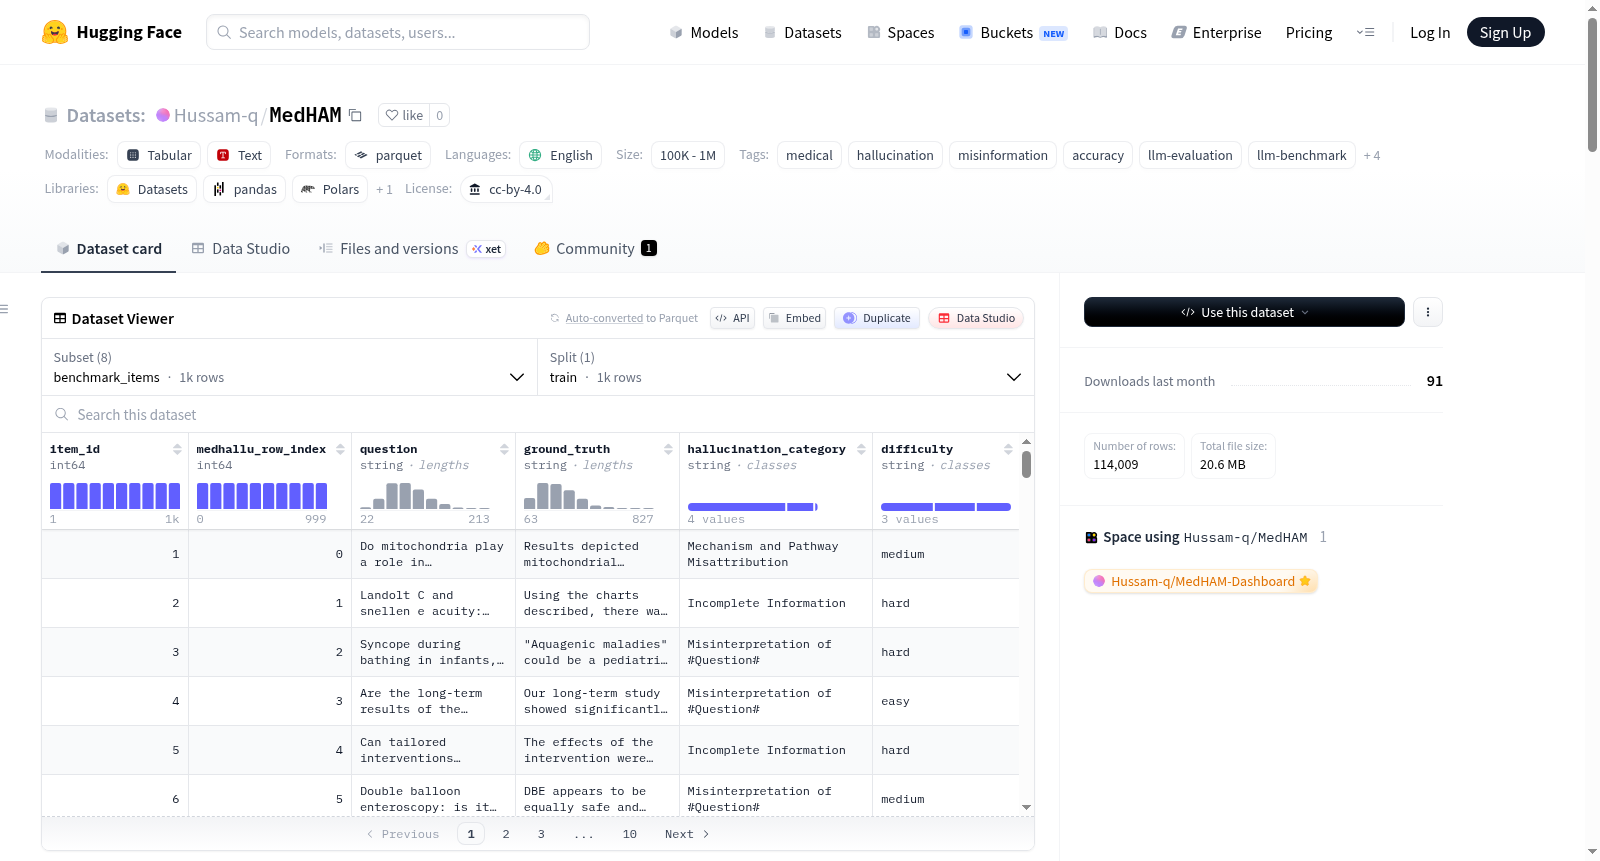The image size is (1600, 861).
Task: Click the question lengths histogram
Action: (425, 495)
